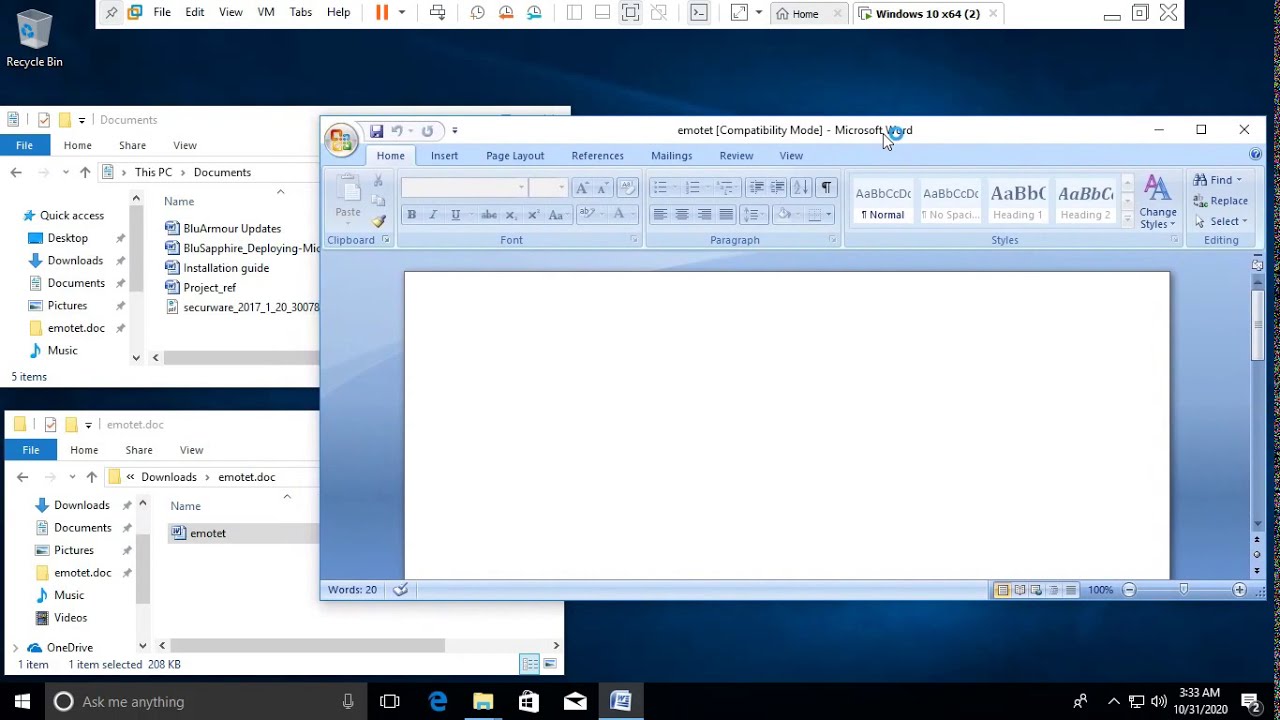Click the proofing check icon in status bar

click(400, 590)
